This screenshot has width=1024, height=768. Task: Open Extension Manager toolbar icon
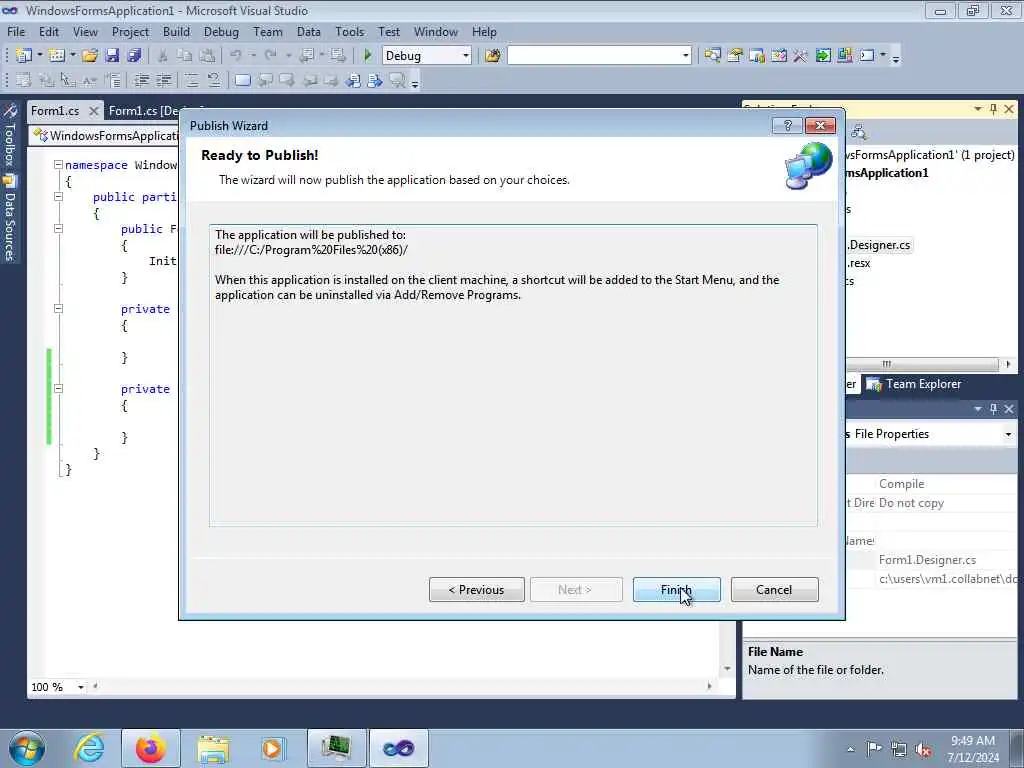coord(845,56)
